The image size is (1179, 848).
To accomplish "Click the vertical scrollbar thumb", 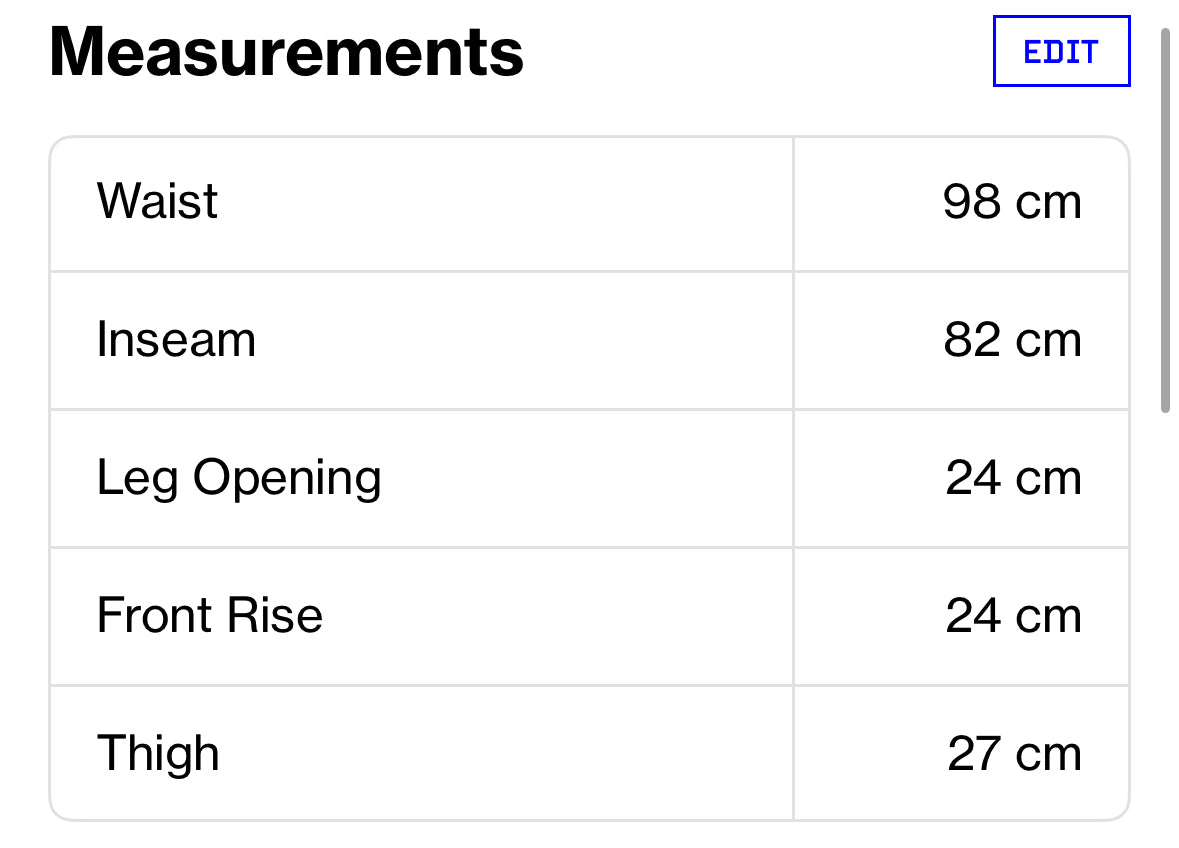I will point(1165,220).
